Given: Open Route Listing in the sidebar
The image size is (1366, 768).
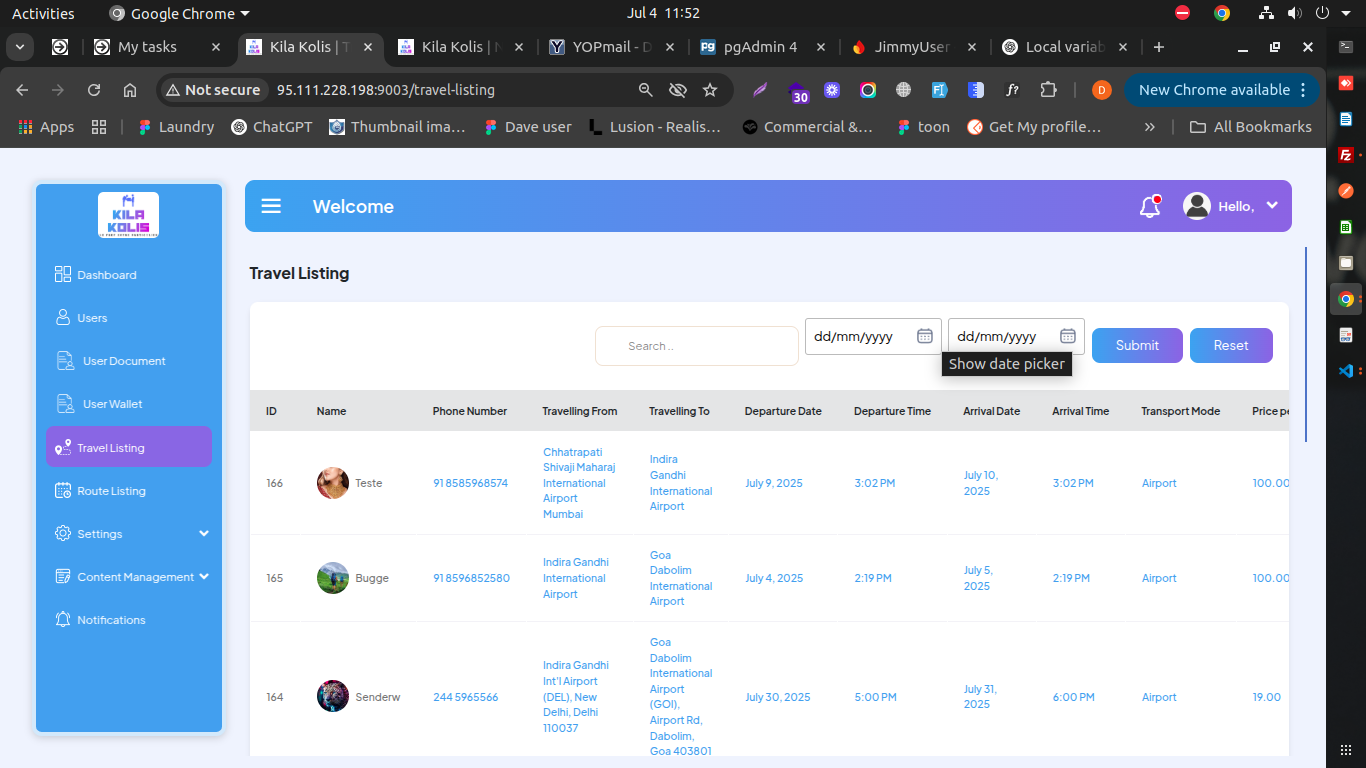Looking at the screenshot, I should click(111, 491).
